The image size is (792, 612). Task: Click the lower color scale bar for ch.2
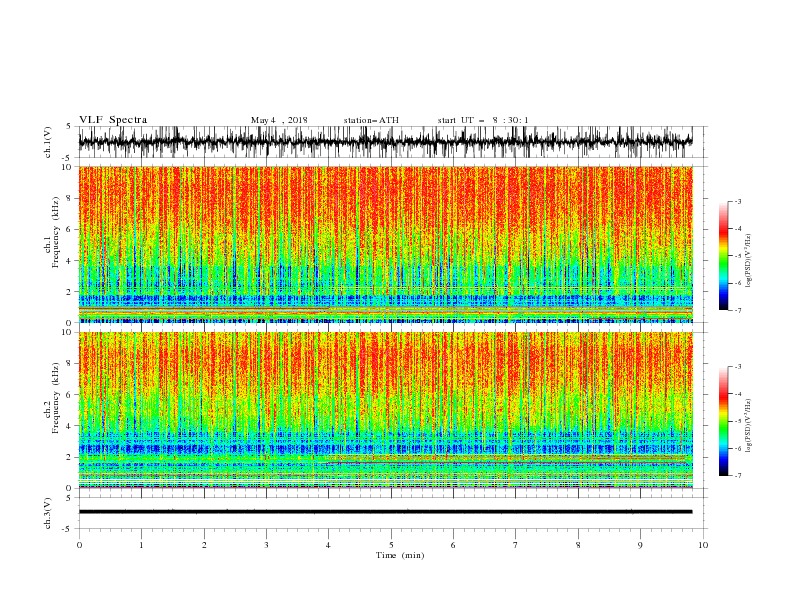click(x=724, y=421)
